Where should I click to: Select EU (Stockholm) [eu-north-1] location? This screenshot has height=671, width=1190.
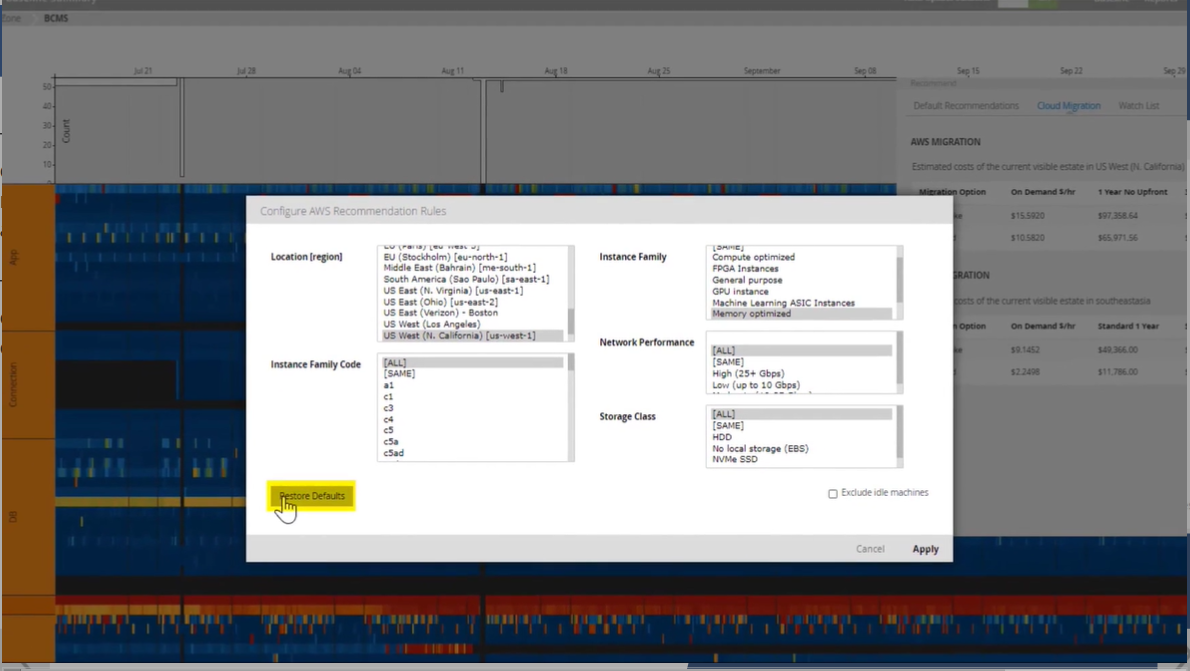coord(445,257)
